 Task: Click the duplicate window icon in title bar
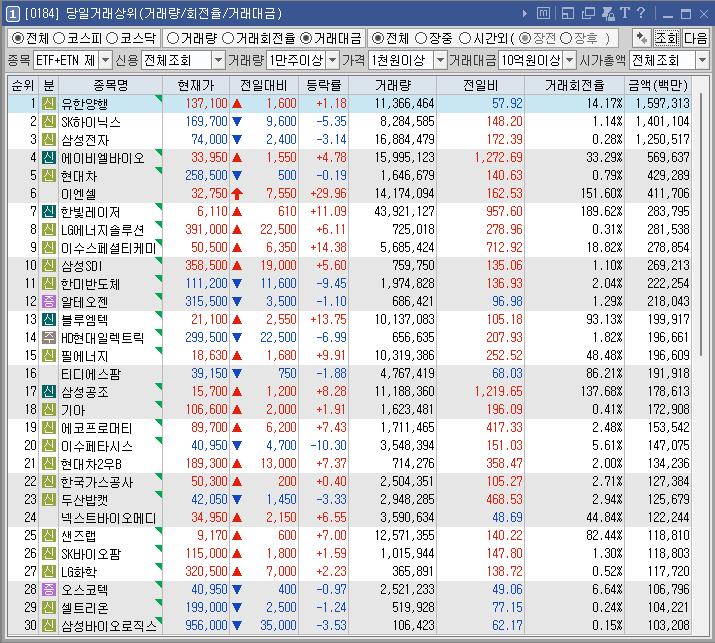pyautogui.click(x=588, y=14)
